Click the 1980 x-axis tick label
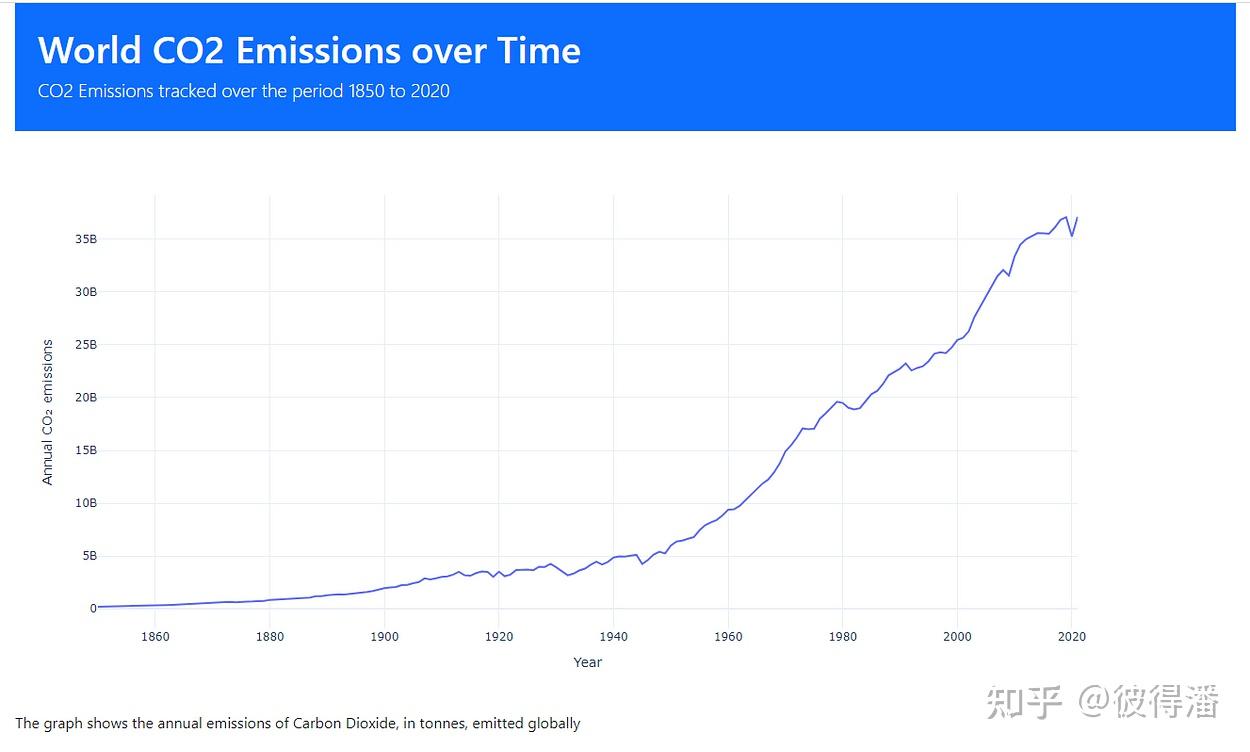 (843, 636)
